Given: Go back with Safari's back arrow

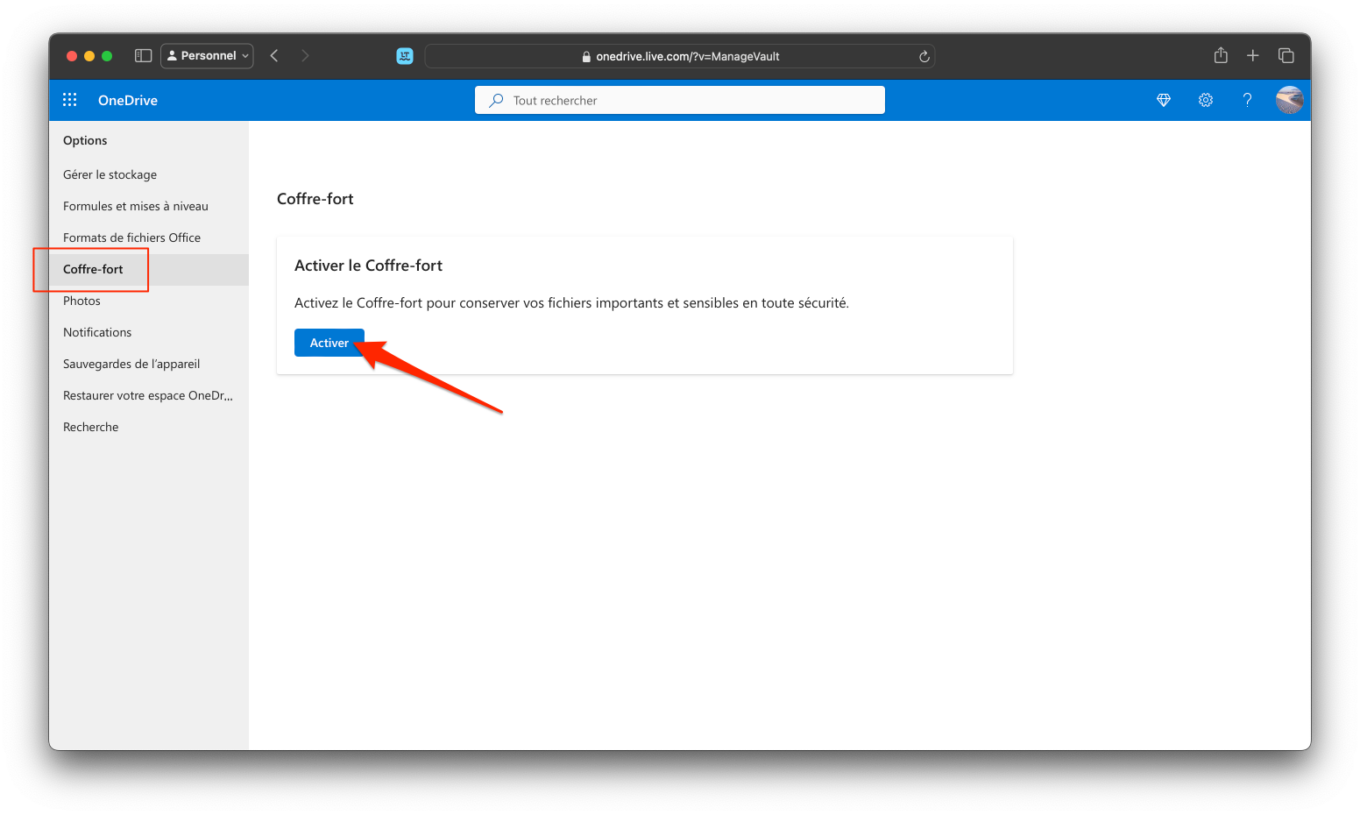Looking at the screenshot, I should [x=274, y=56].
